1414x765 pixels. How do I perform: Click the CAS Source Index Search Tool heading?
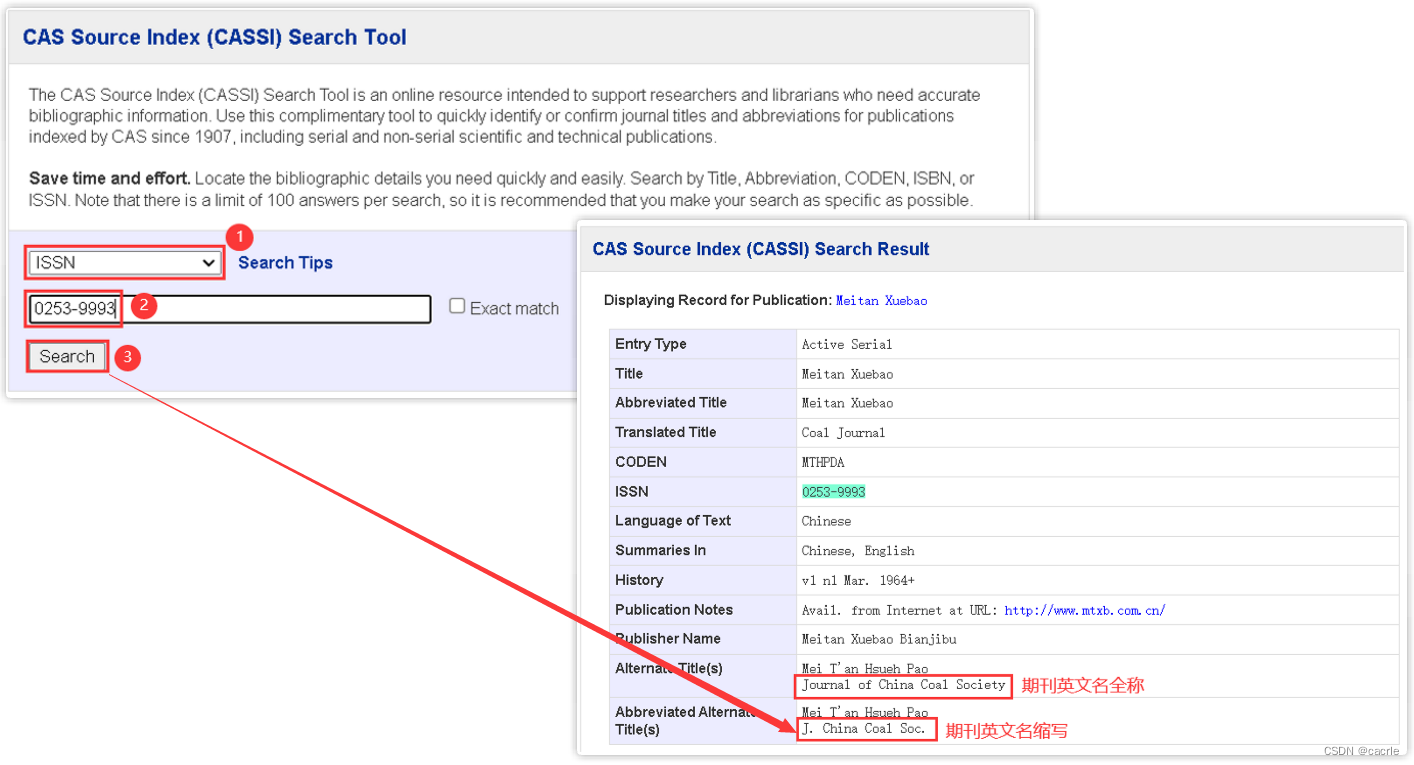[215, 38]
